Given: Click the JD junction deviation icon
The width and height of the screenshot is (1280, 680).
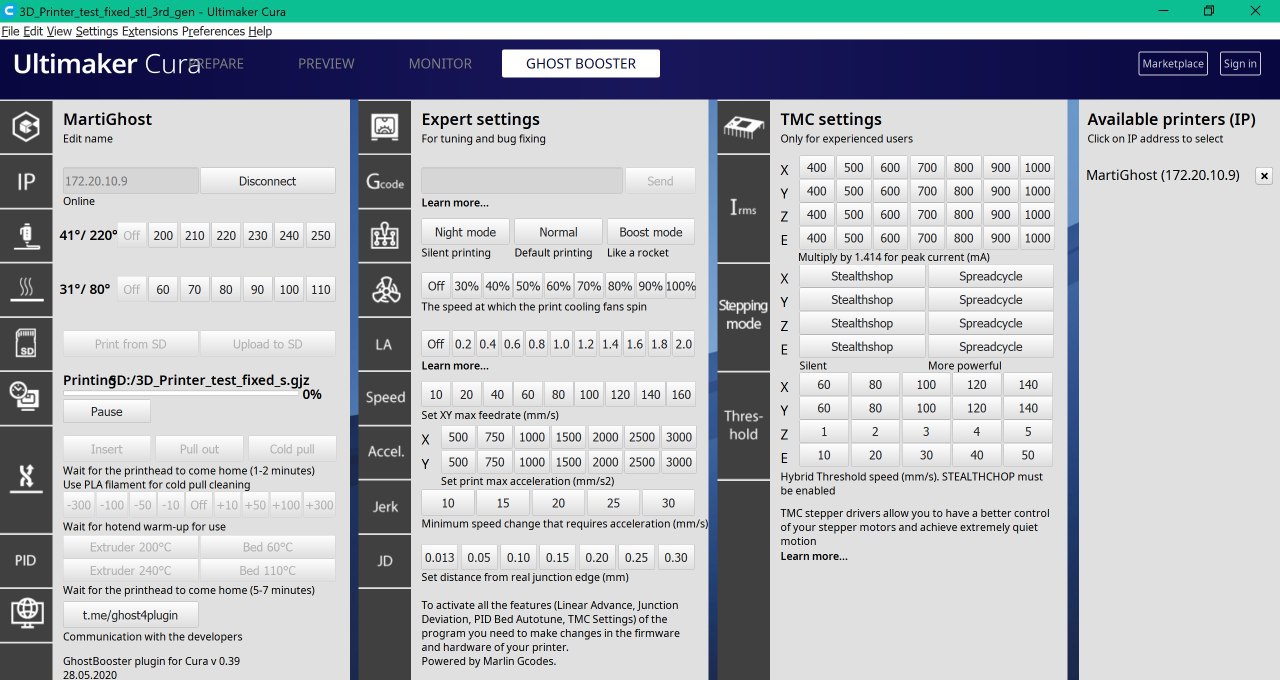Looking at the screenshot, I should 385,560.
